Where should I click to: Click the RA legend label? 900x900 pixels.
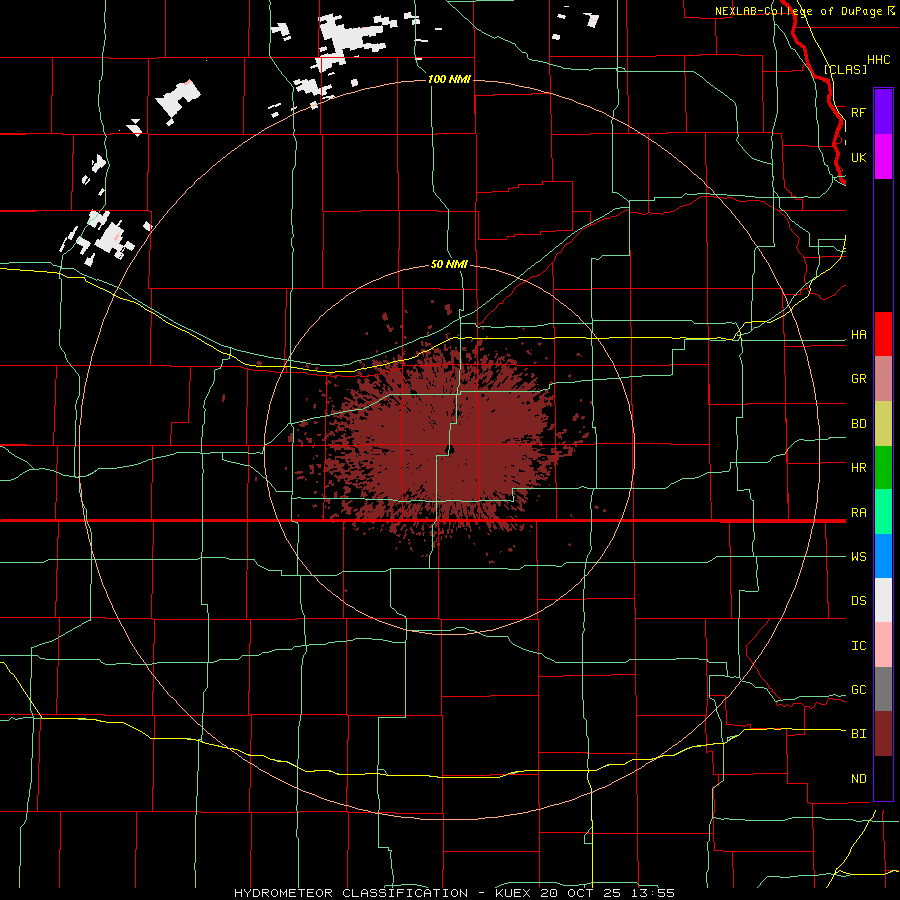point(858,513)
